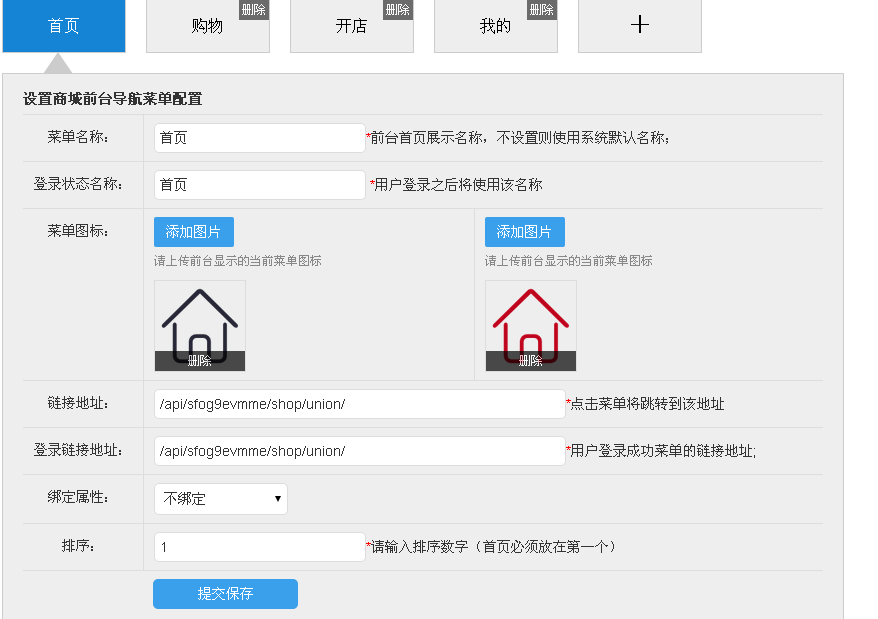The image size is (878, 619).
Task: Click the plus tab to add menu
Action: [640, 26]
